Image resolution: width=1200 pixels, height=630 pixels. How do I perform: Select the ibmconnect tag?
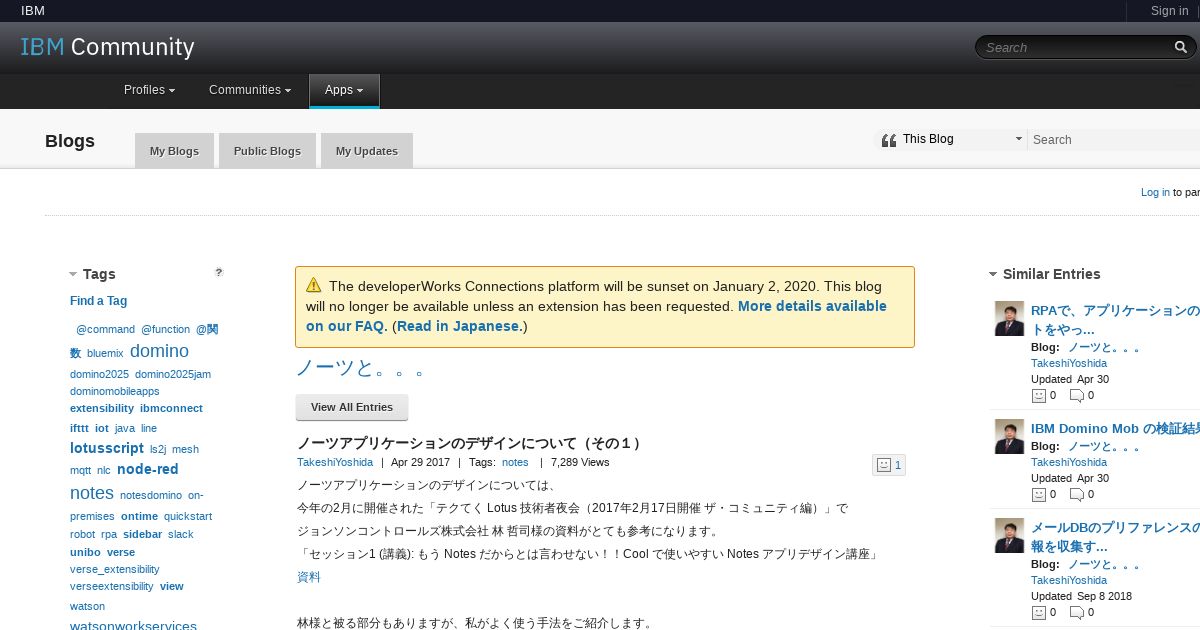tap(171, 408)
